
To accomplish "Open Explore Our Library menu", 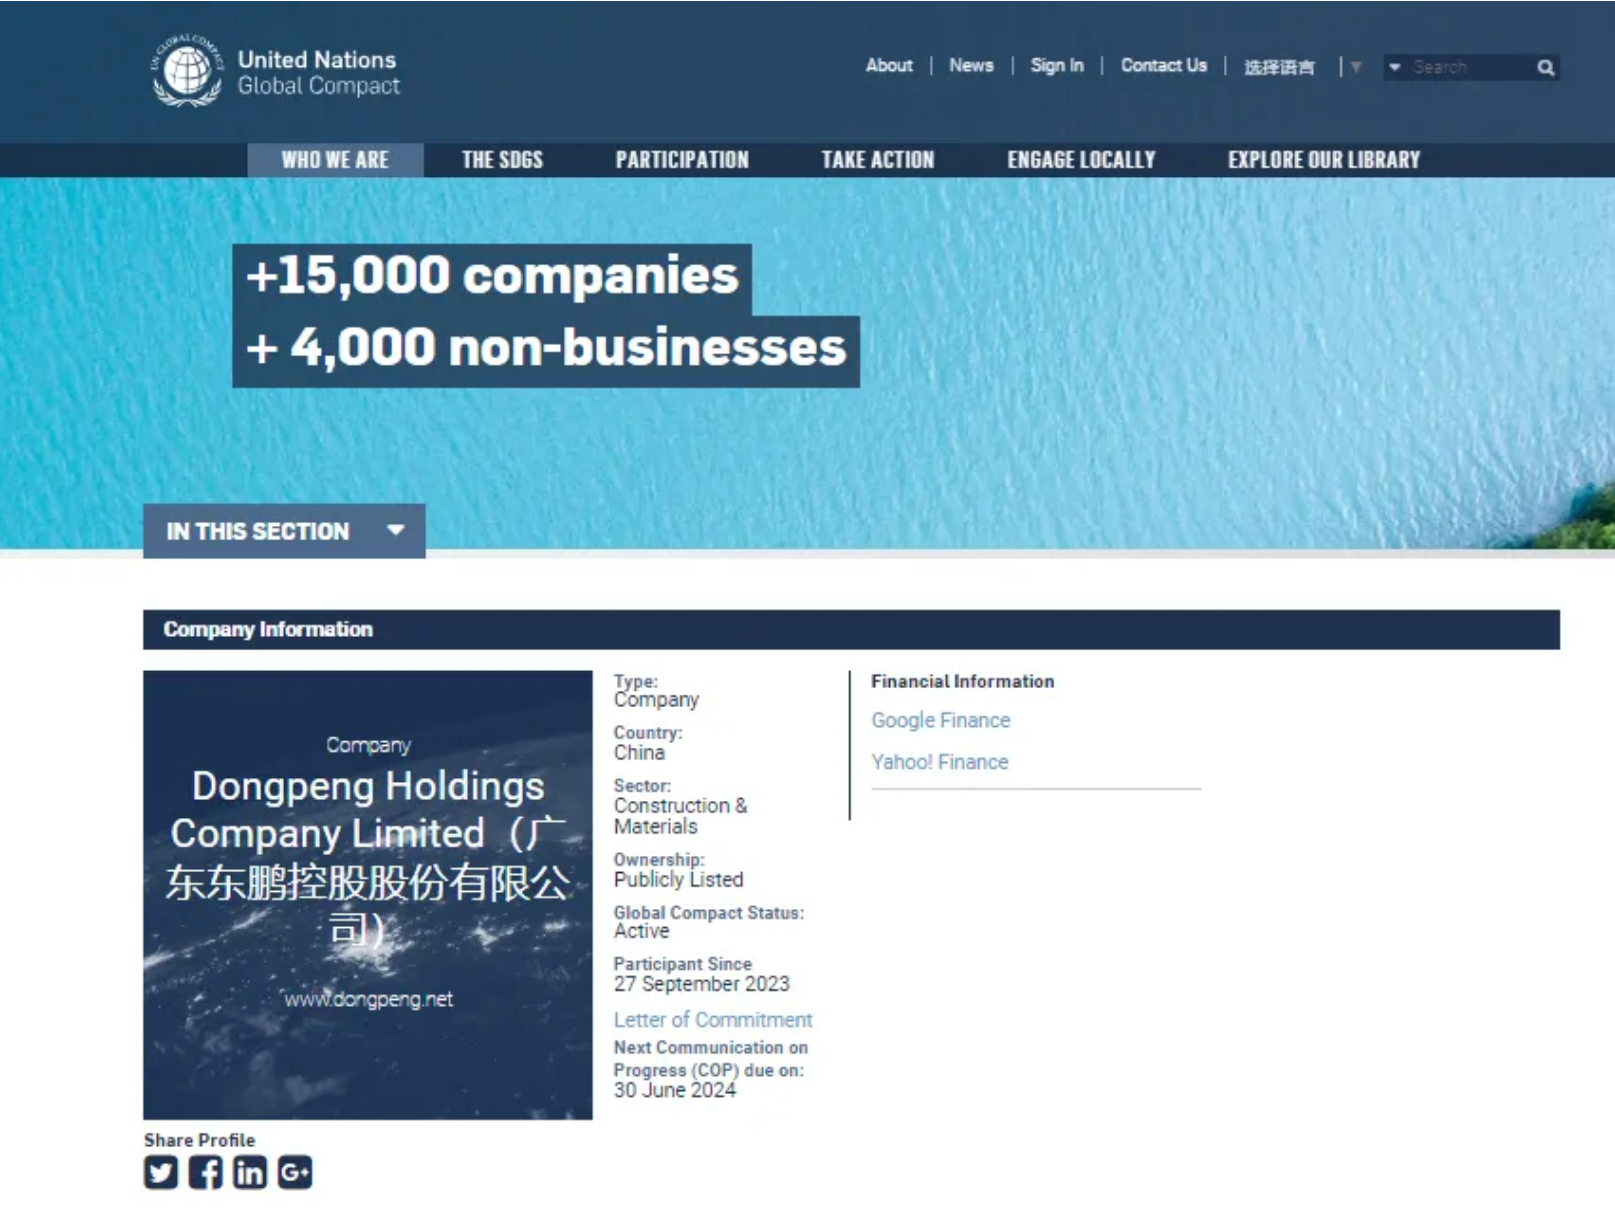I will pyautogui.click(x=1323, y=160).
